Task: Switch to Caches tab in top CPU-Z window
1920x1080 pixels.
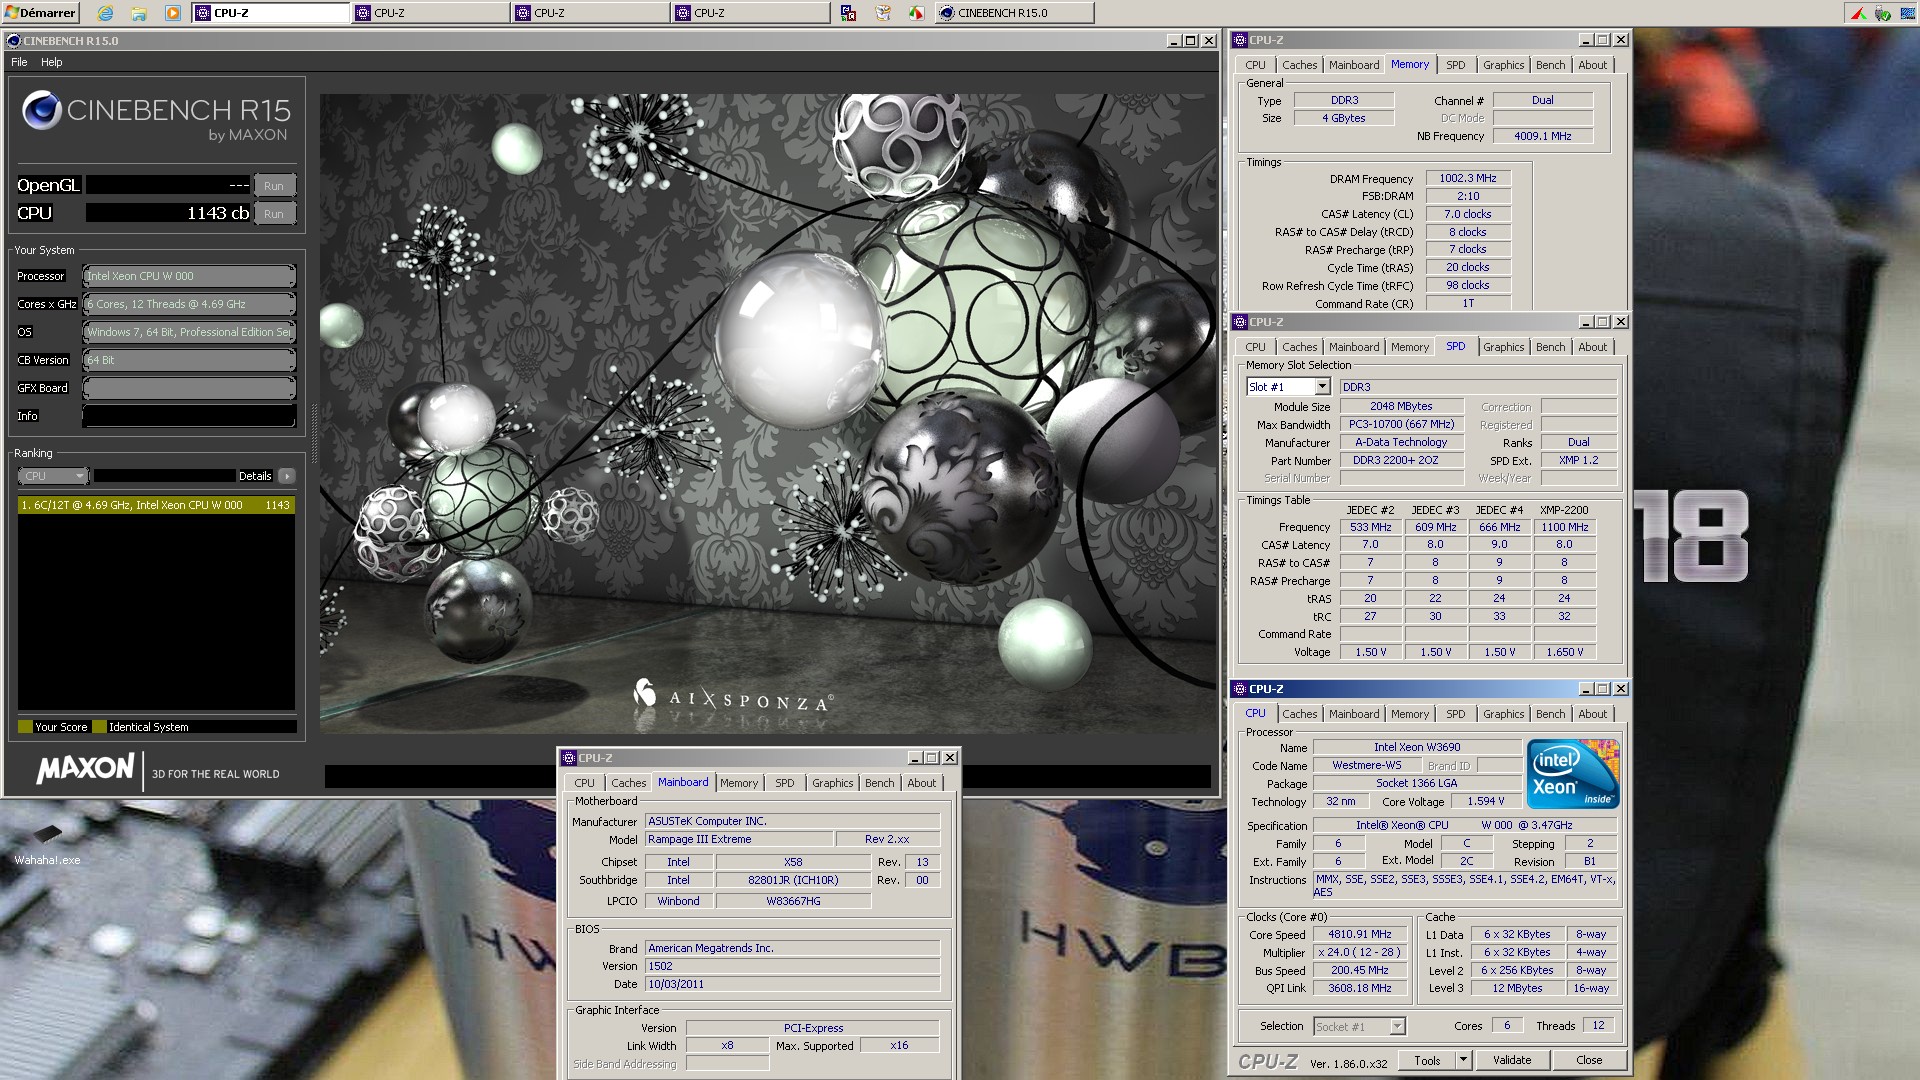Action: pyautogui.click(x=1299, y=65)
